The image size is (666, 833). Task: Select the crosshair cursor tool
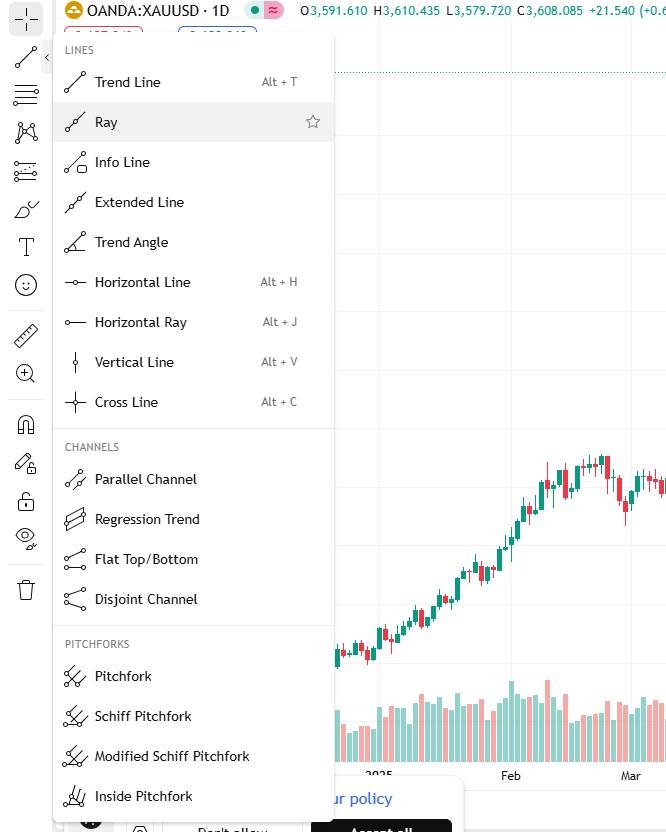[x=25, y=20]
